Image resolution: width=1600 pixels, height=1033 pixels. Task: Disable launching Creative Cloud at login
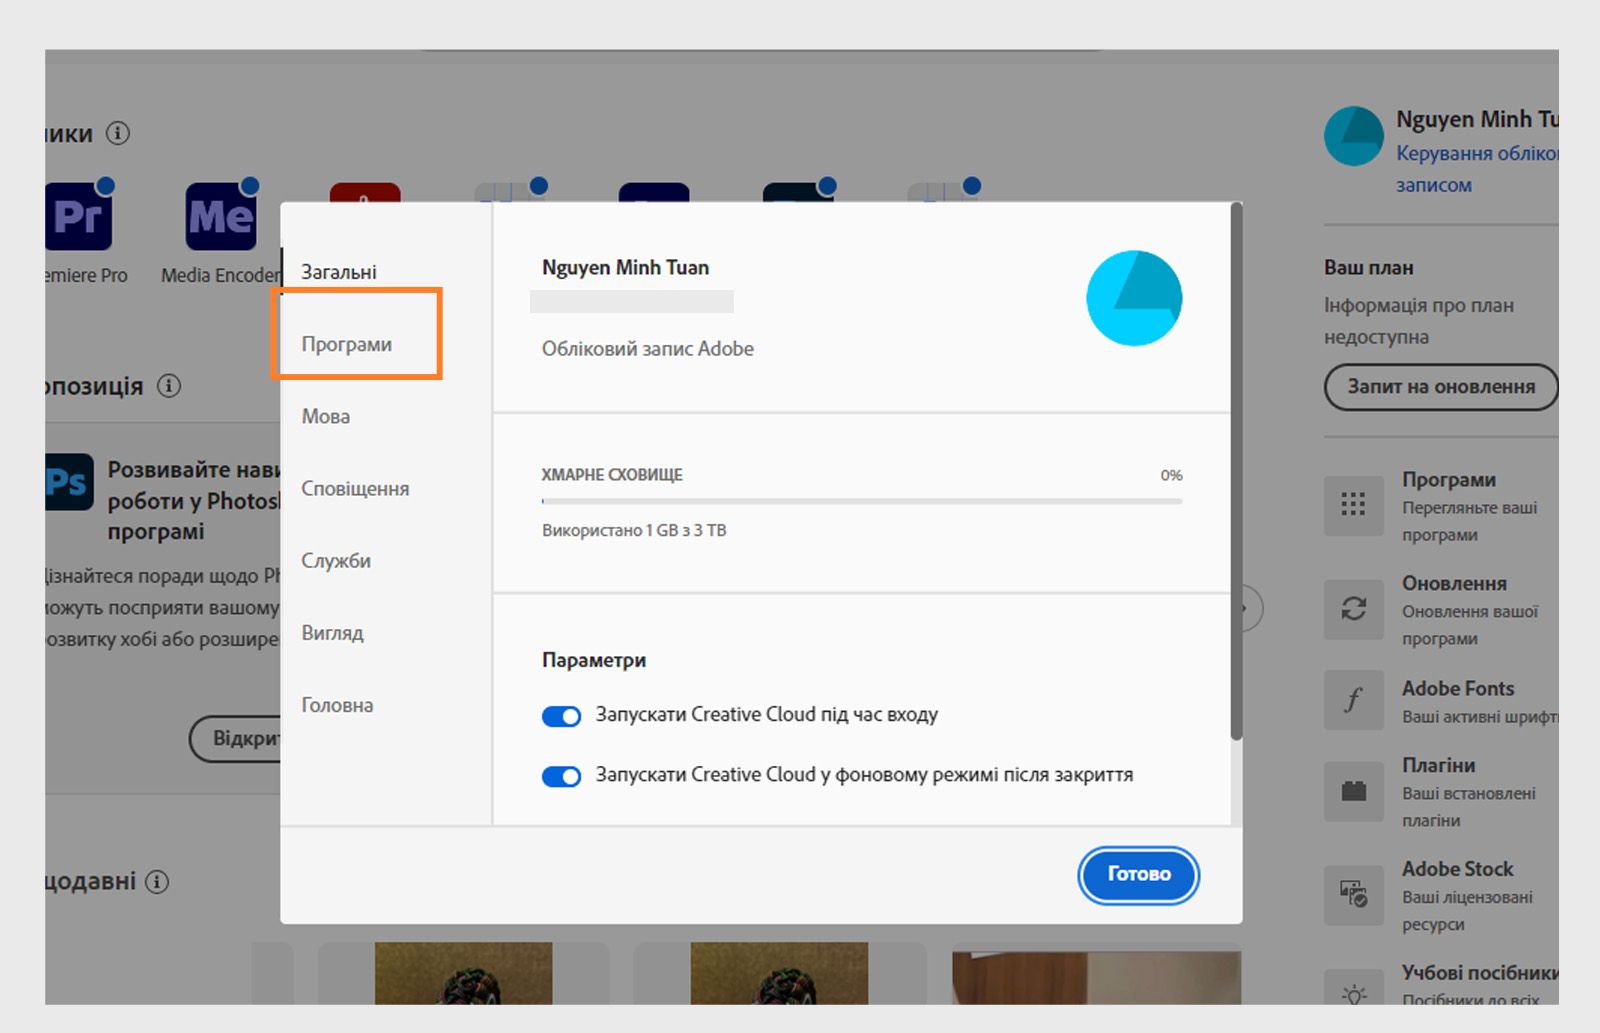(562, 715)
